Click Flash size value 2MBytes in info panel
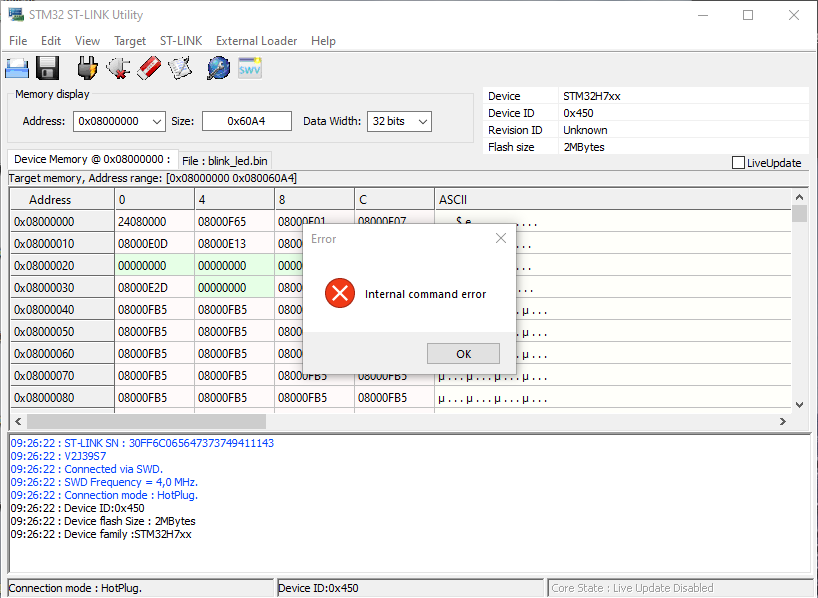The width and height of the screenshot is (818, 598). (584, 147)
